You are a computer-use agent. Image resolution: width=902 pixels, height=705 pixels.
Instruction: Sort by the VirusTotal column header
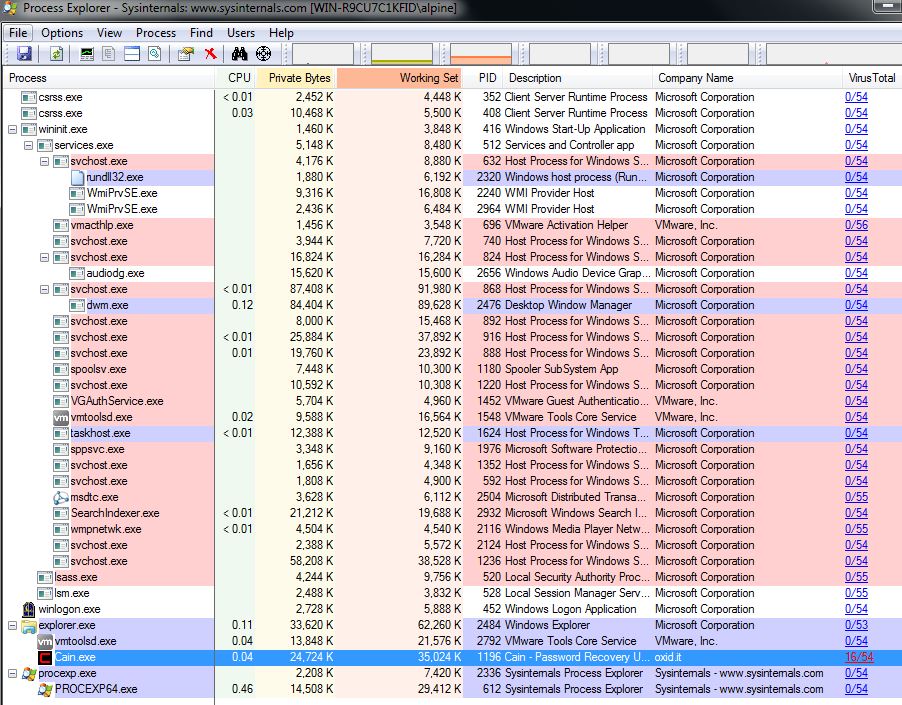point(872,78)
